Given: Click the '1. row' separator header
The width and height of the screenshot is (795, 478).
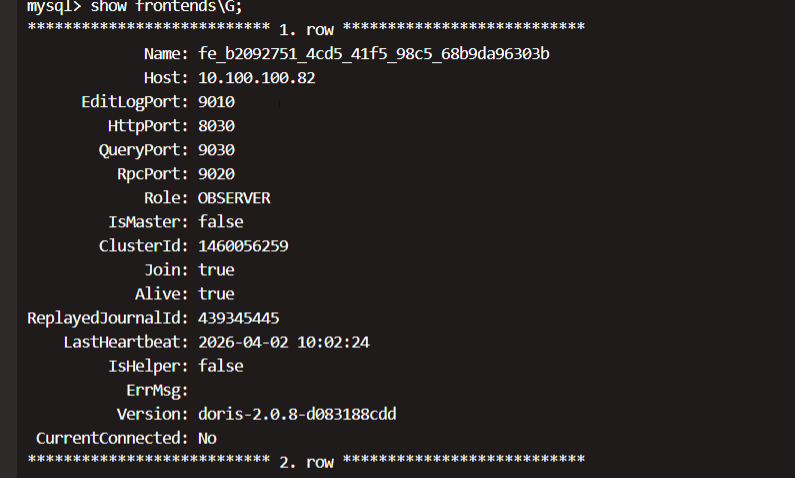Looking at the screenshot, I should point(307,29).
